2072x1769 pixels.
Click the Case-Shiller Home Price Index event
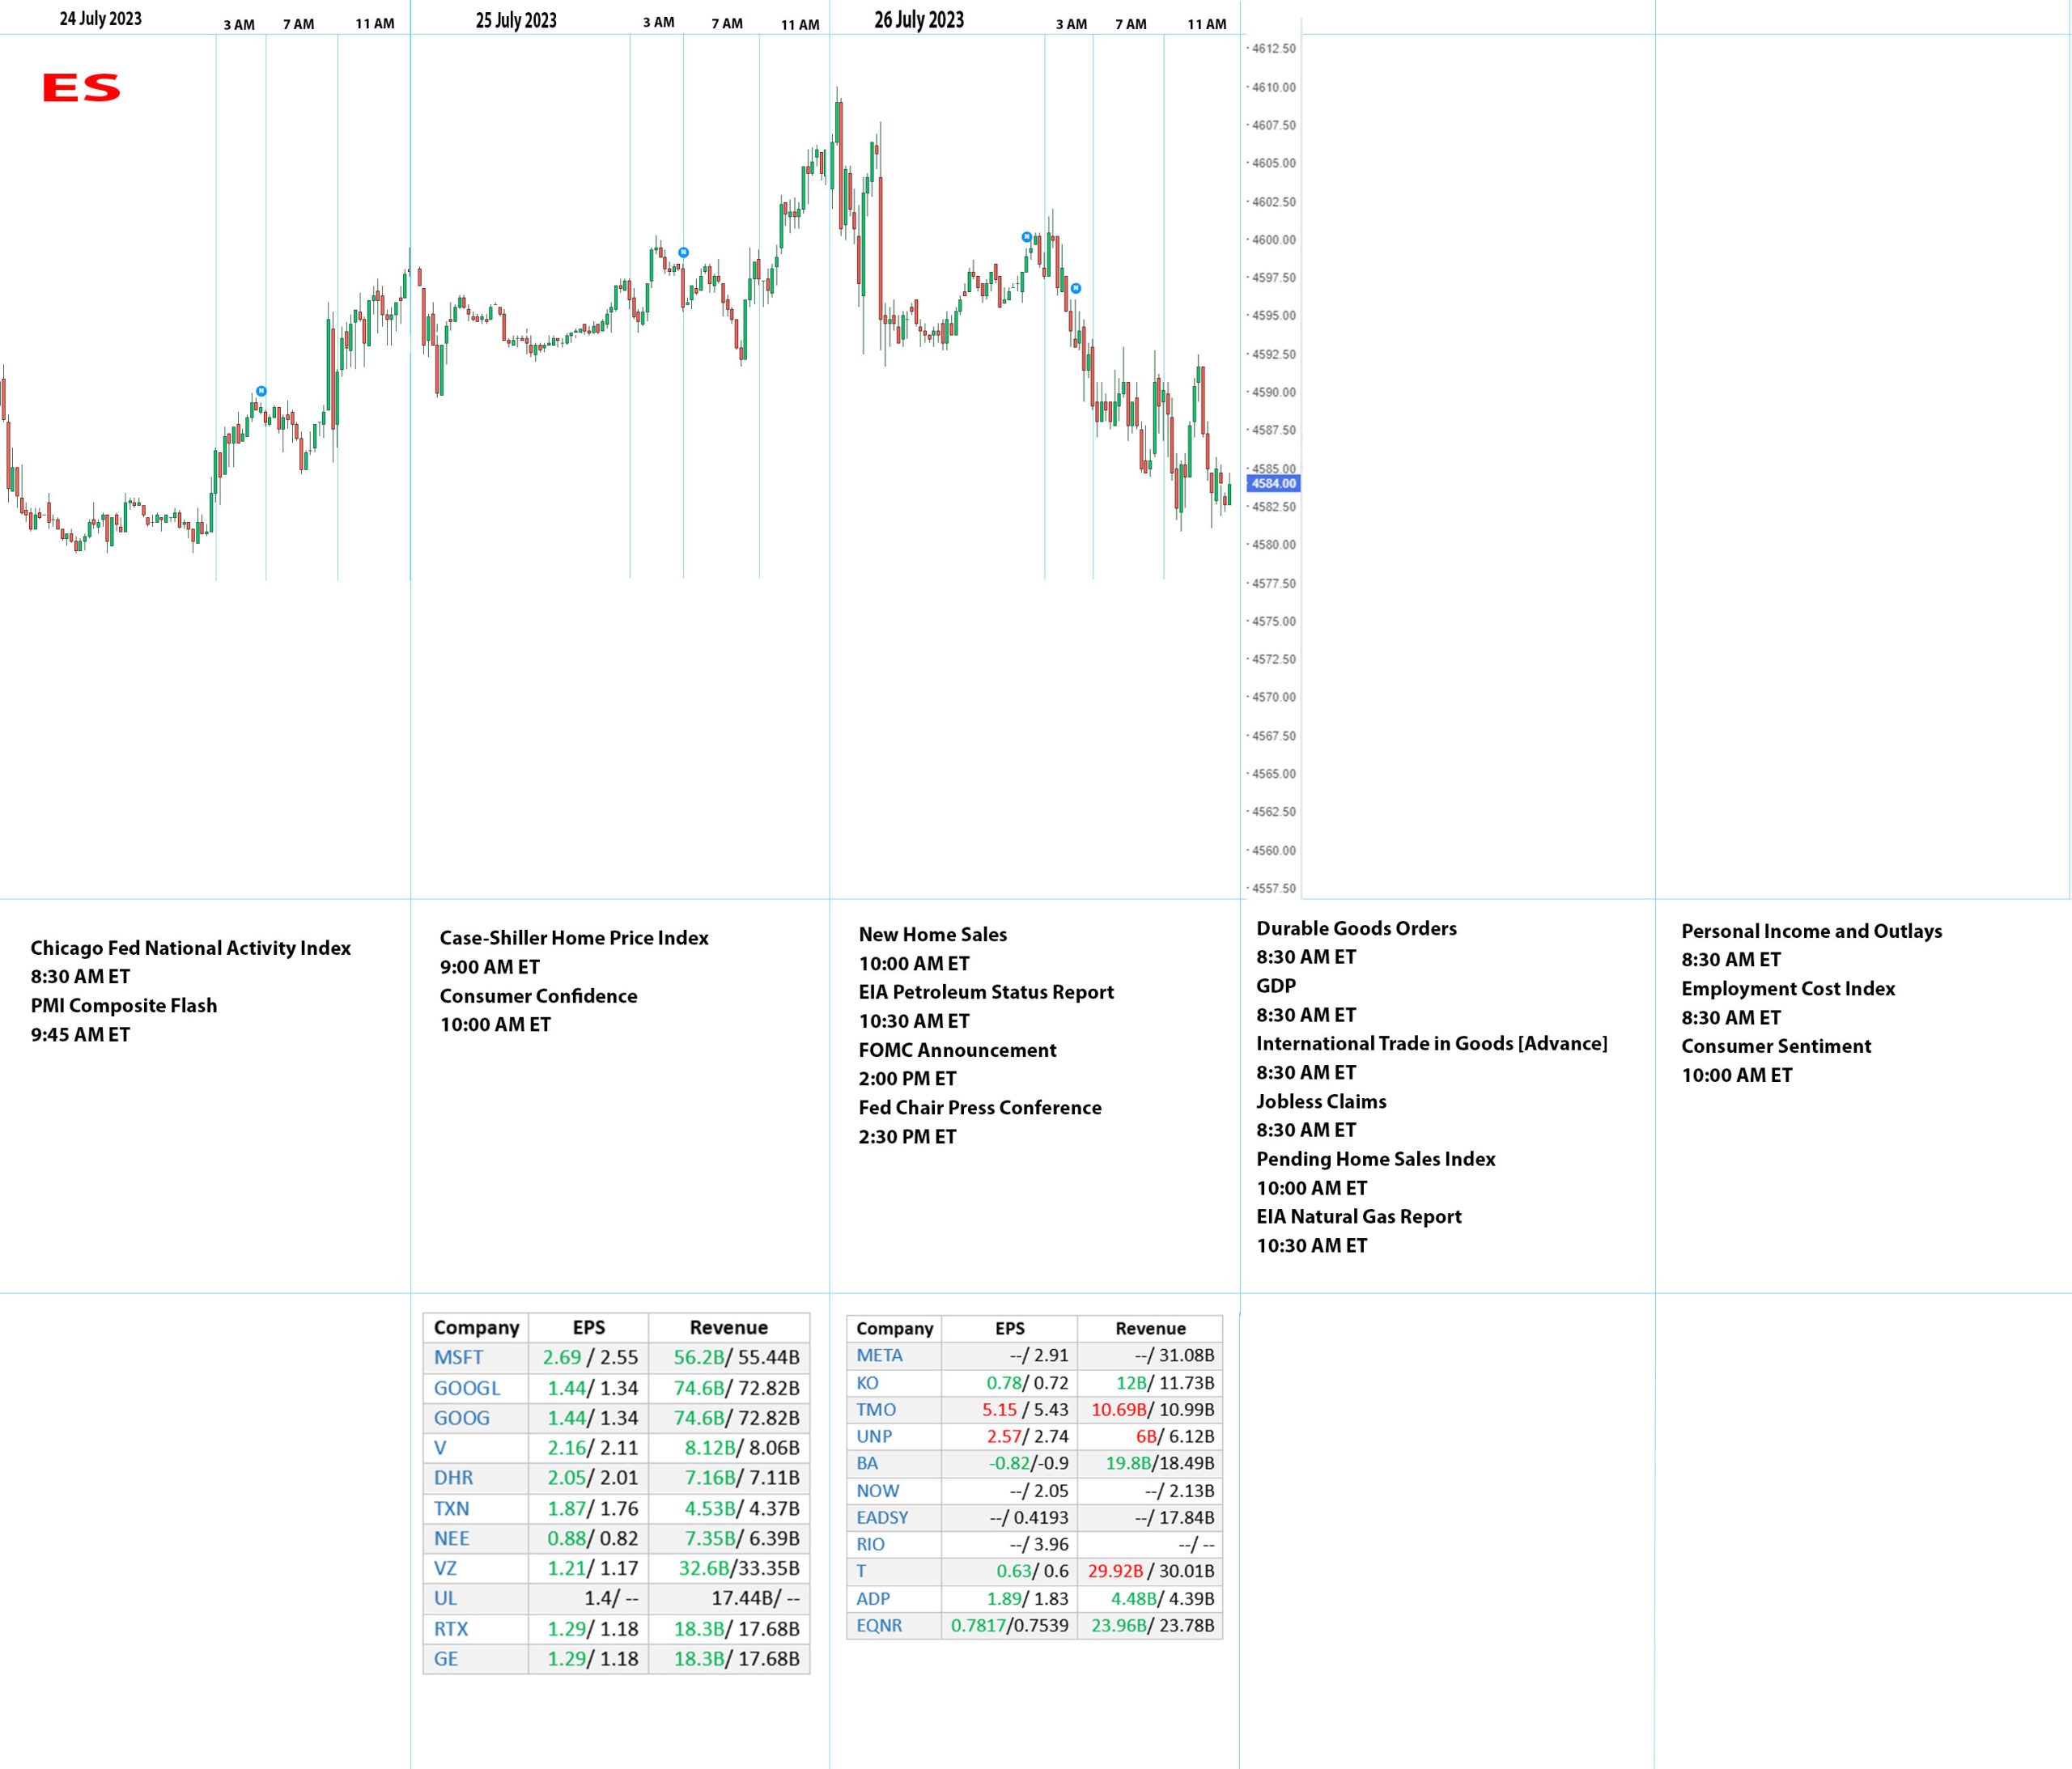[574, 938]
